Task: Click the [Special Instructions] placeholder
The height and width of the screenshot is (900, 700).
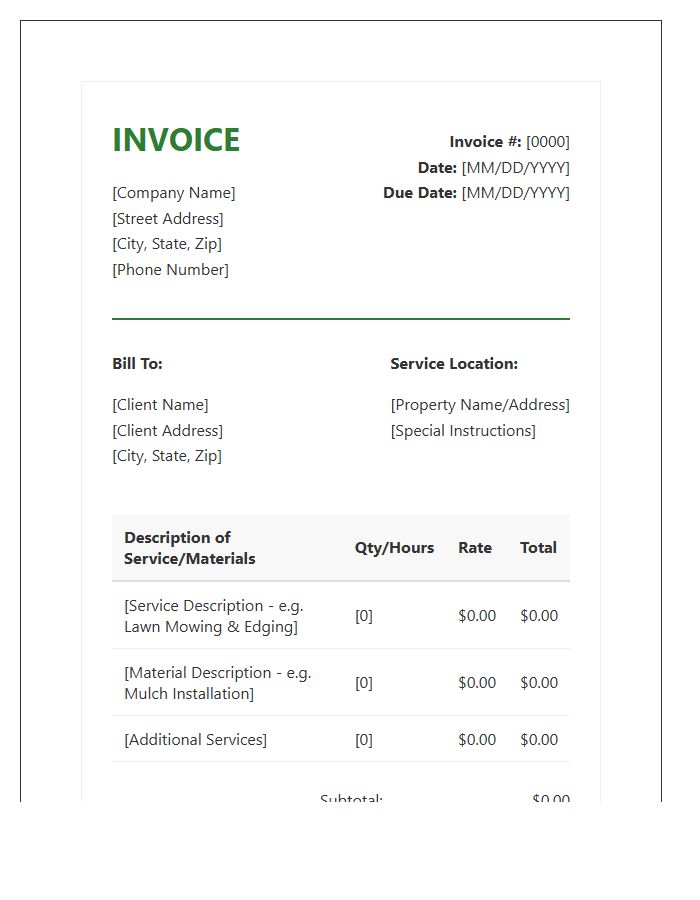Action: pos(463,430)
